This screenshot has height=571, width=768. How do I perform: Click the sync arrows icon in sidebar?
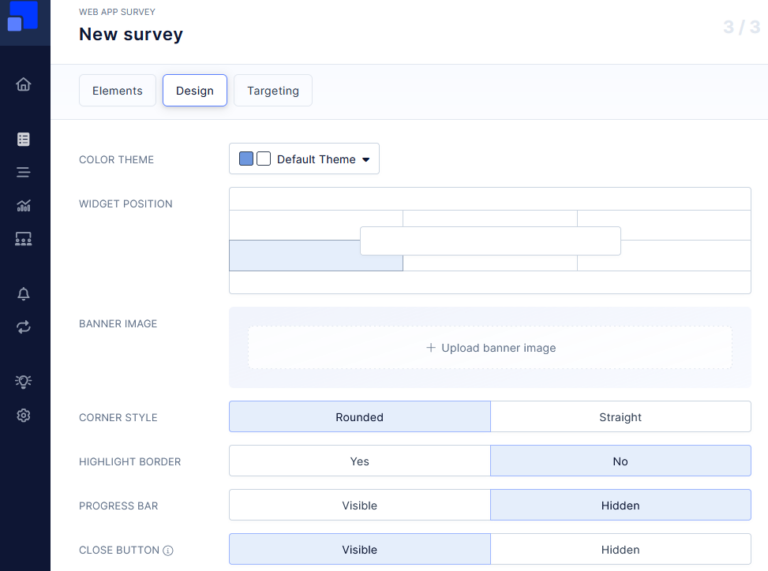click(24, 327)
